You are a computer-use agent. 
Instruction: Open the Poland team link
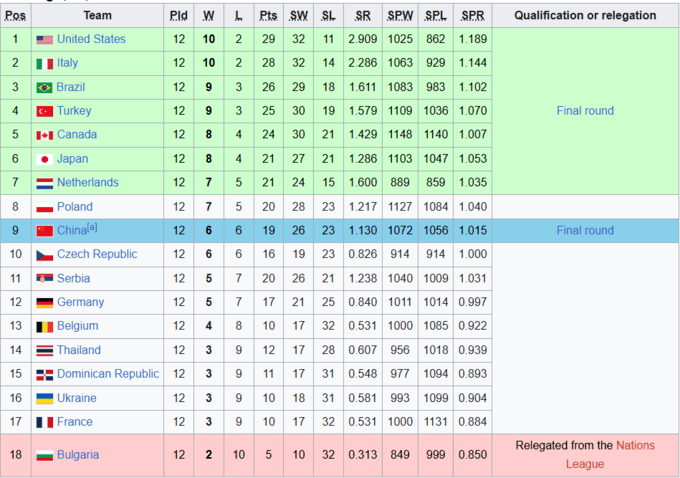click(75, 206)
